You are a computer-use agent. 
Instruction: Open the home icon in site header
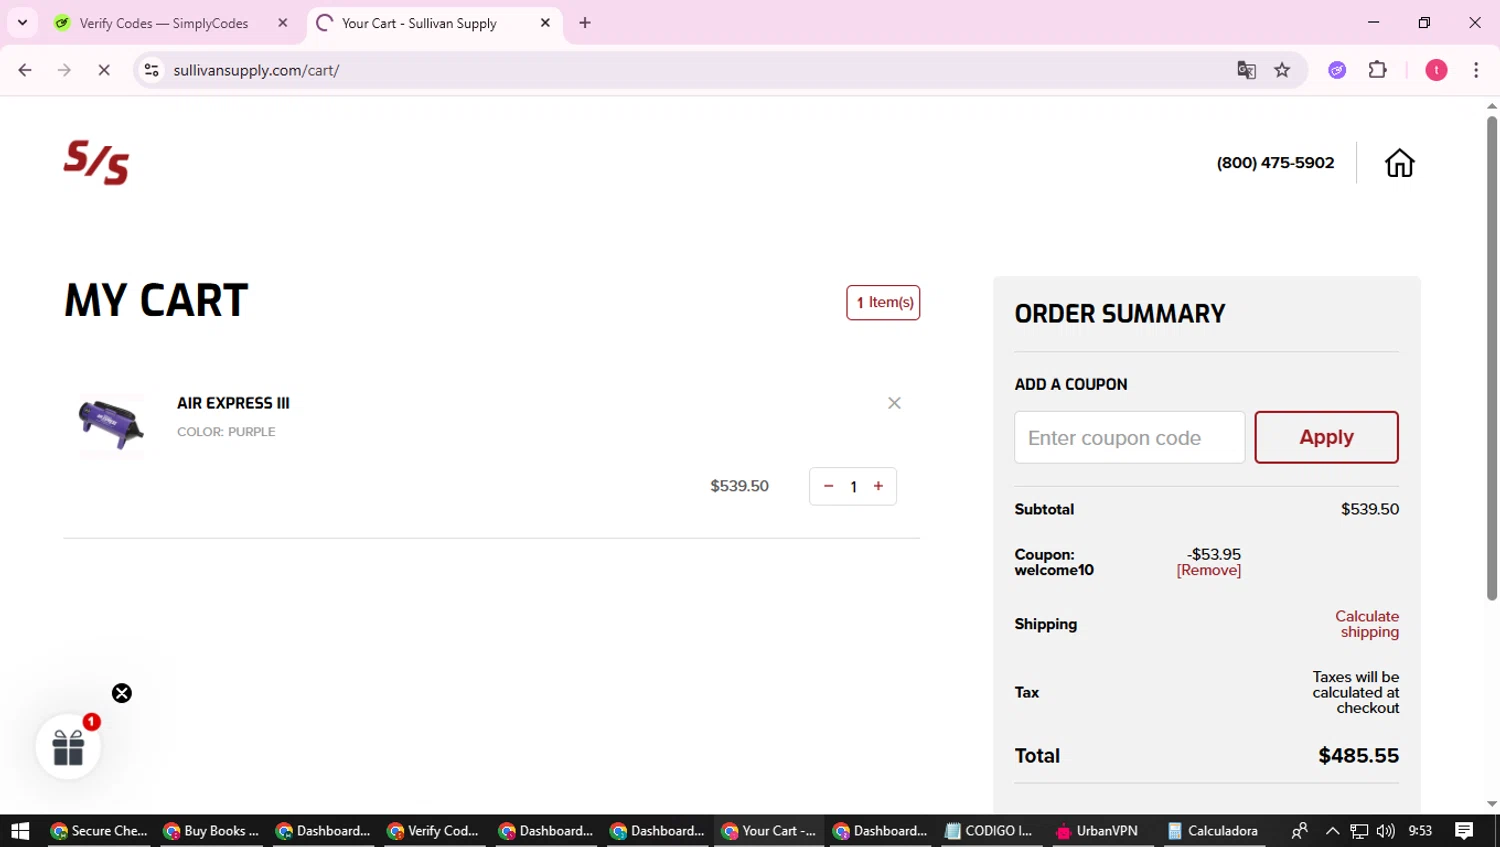[x=1399, y=163]
